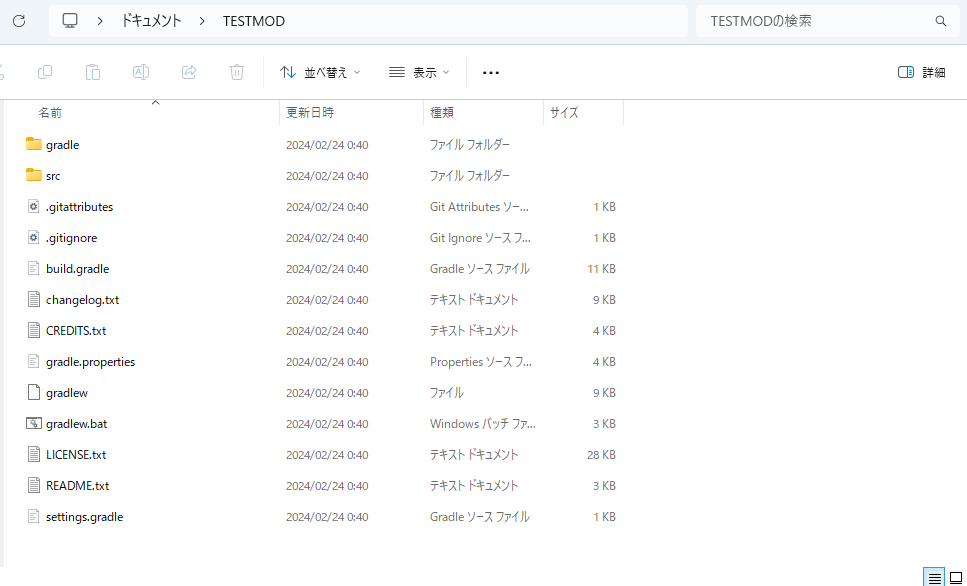Click the ドキュメント breadcrumb
The height and width of the screenshot is (586, 967).
(x=151, y=21)
